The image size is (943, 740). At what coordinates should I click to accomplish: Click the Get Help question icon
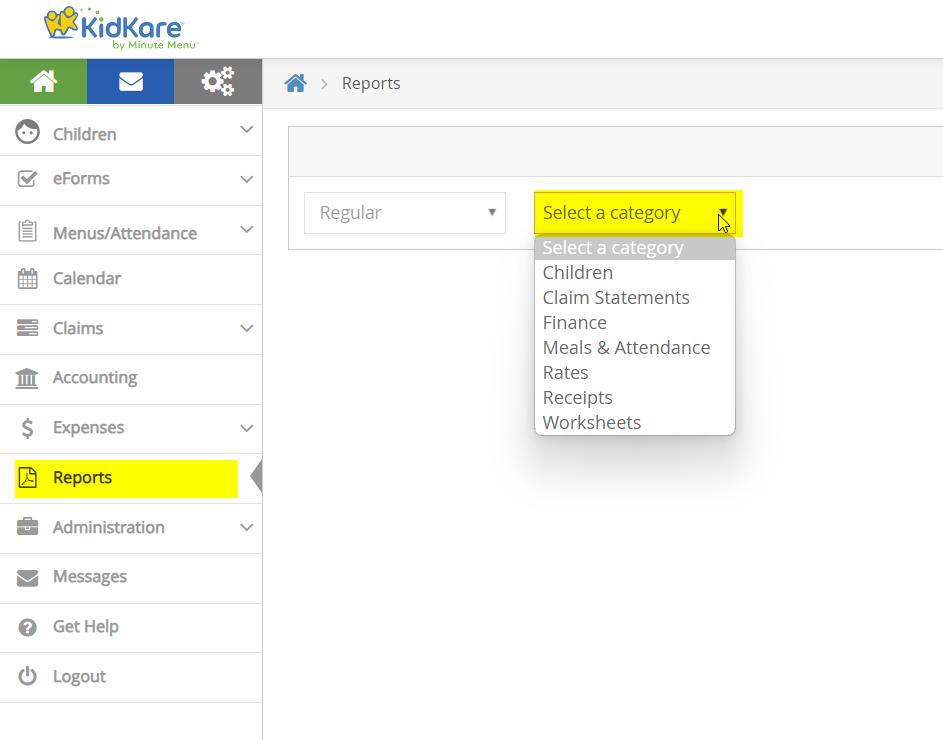click(x=28, y=627)
